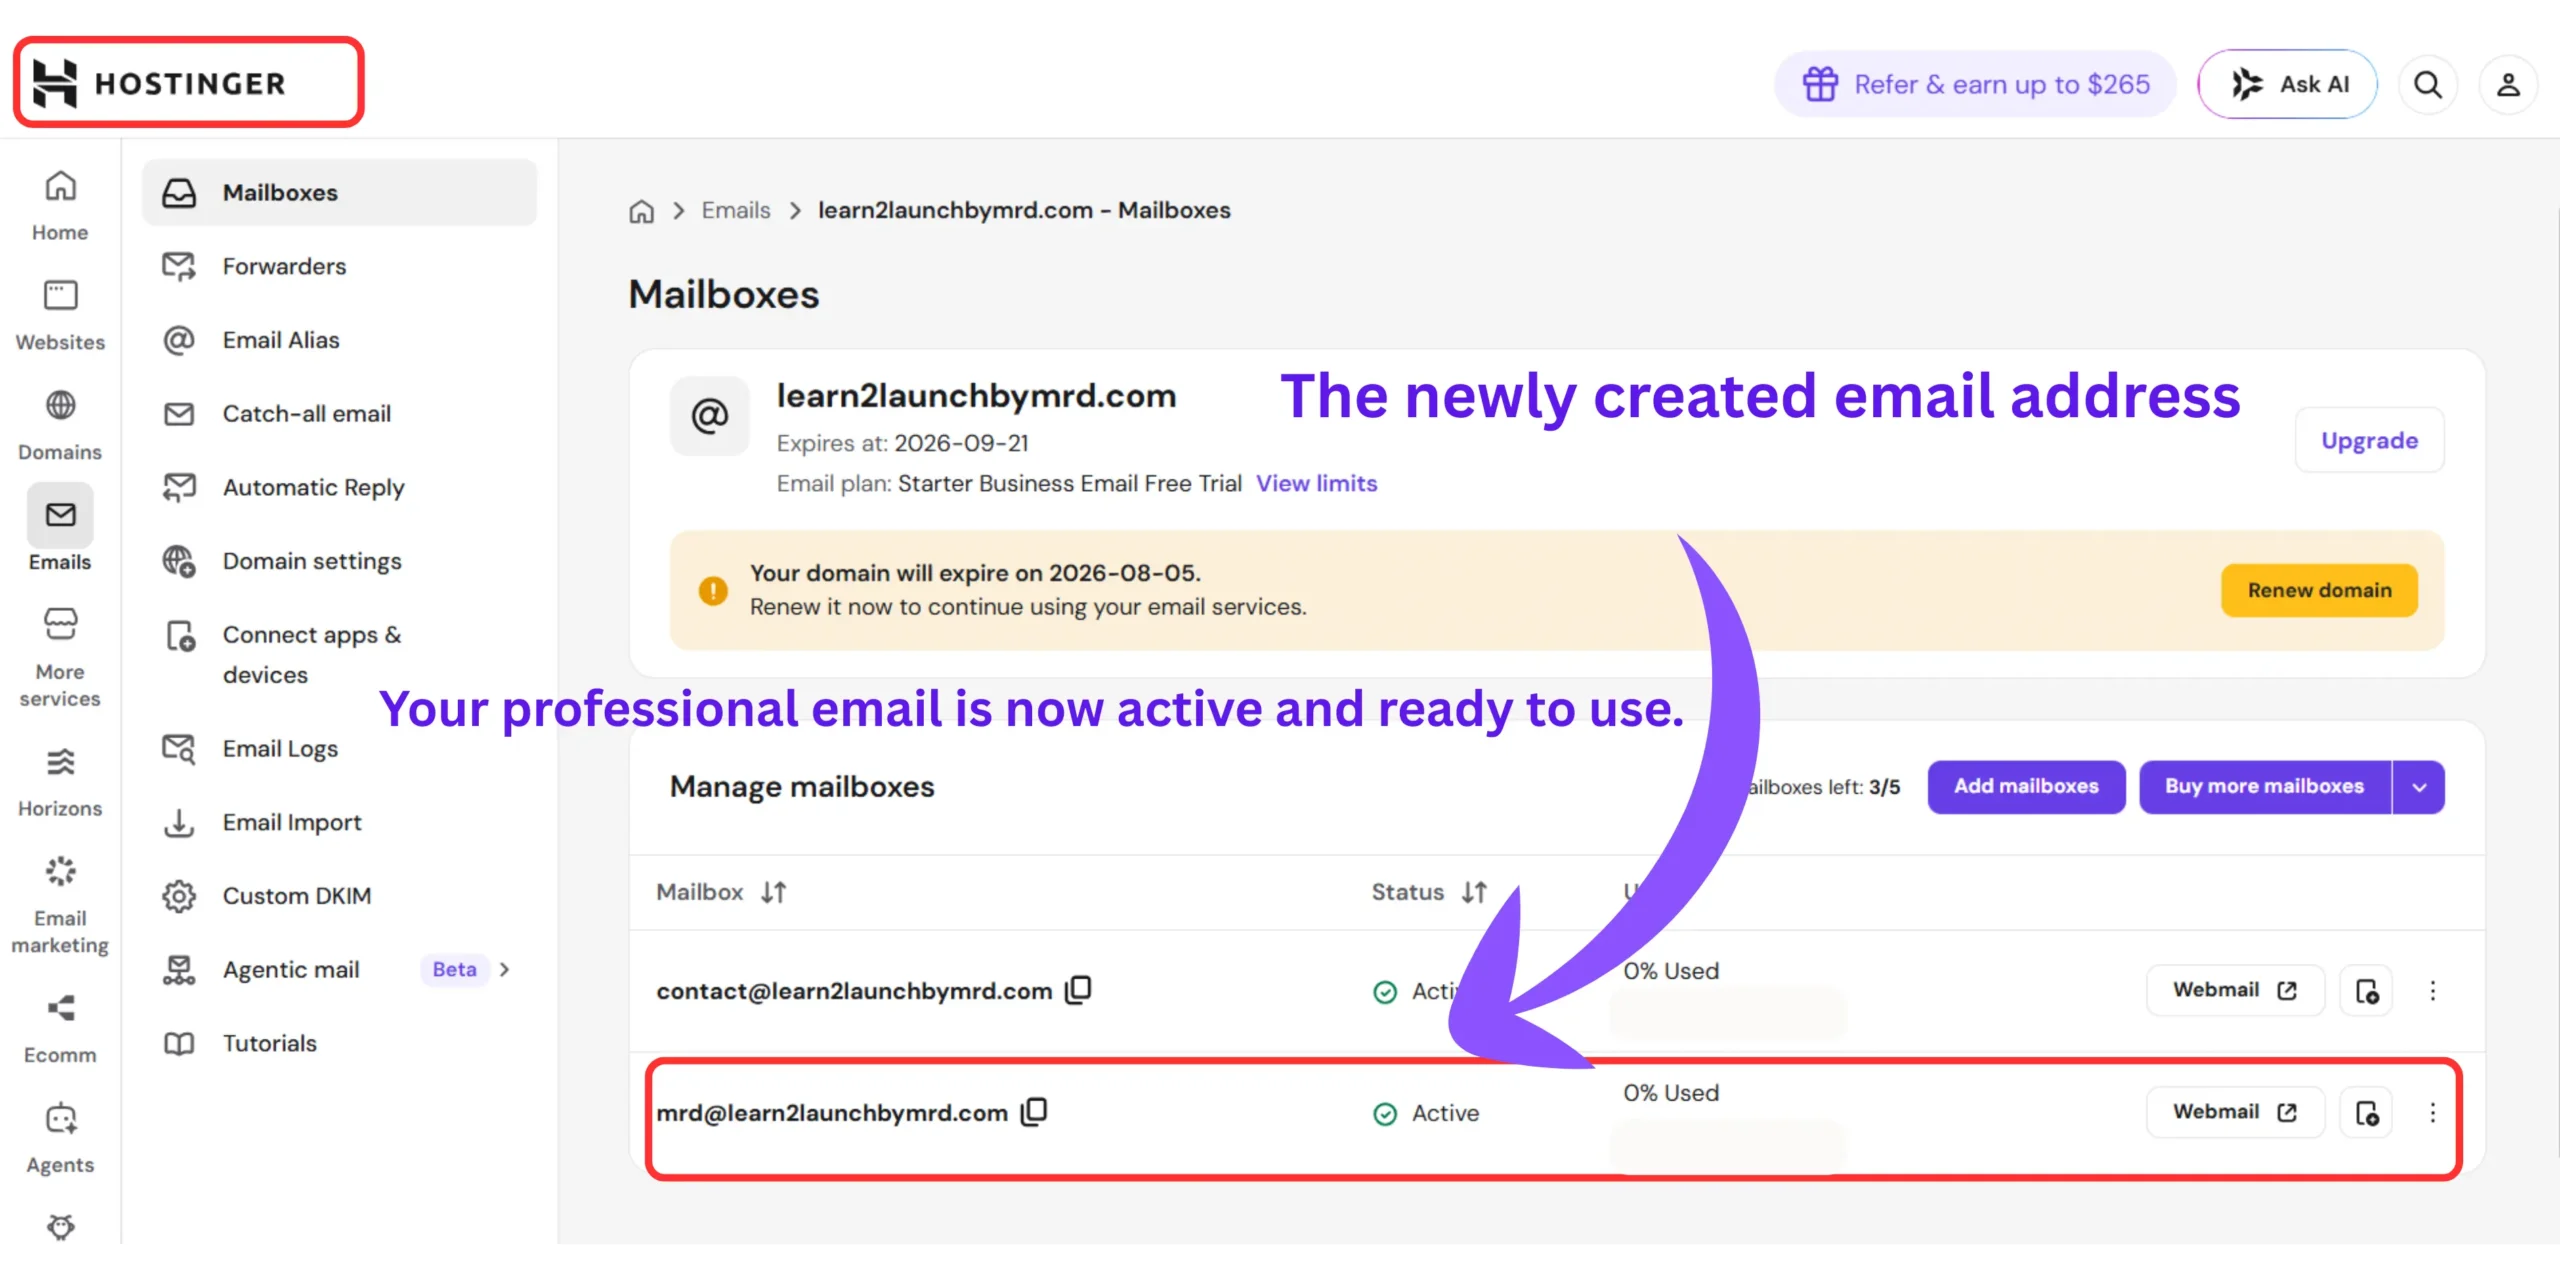Open Email marketing section

tap(60, 904)
